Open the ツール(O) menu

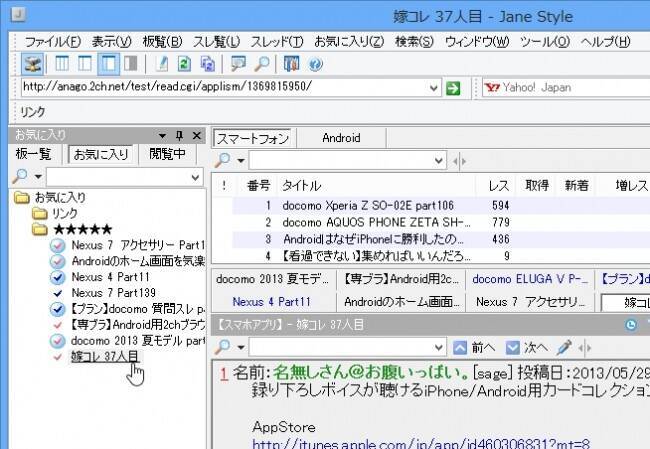coord(543,41)
